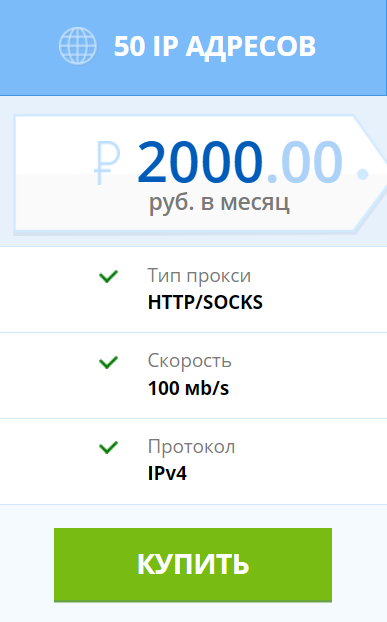Click the green Купить button
387x622 pixels.
click(x=193, y=565)
